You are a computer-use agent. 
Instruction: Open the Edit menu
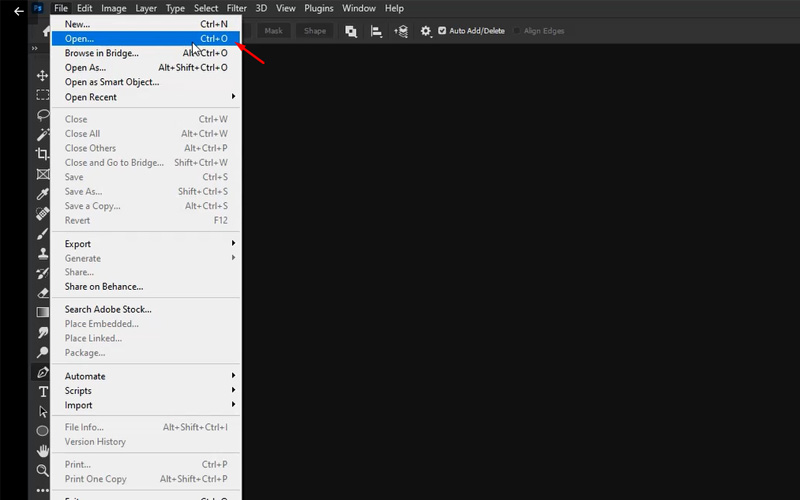pos(84,8)
